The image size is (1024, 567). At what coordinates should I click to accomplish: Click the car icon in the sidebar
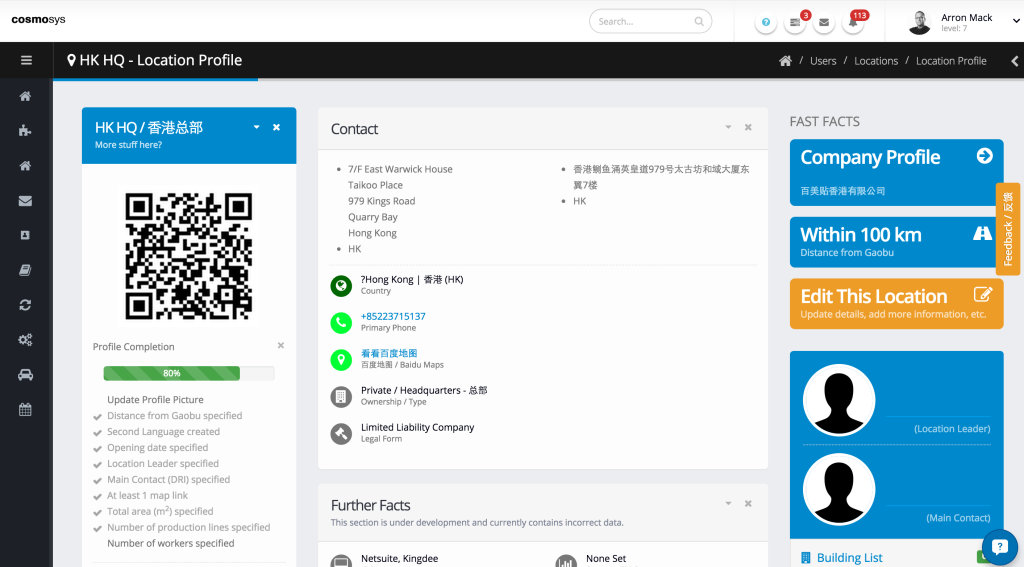pos(25,375)
